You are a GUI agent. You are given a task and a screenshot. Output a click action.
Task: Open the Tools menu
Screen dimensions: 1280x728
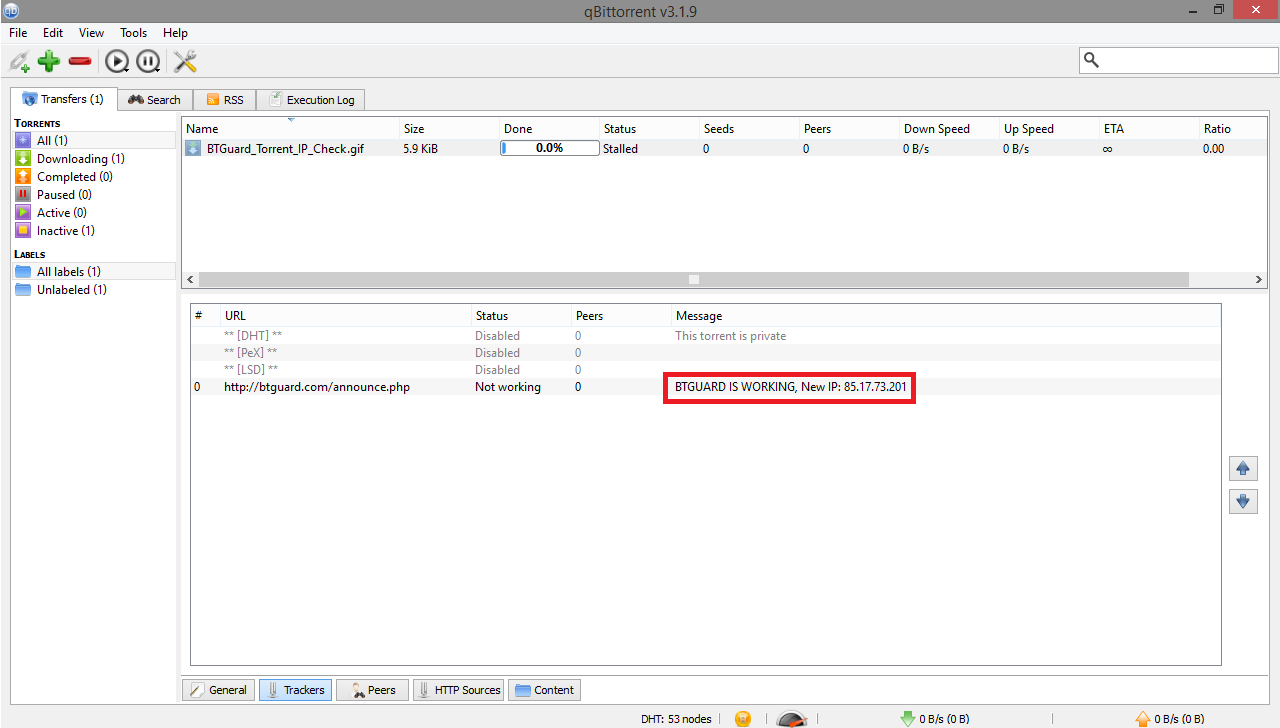click(x=133, y=33)
